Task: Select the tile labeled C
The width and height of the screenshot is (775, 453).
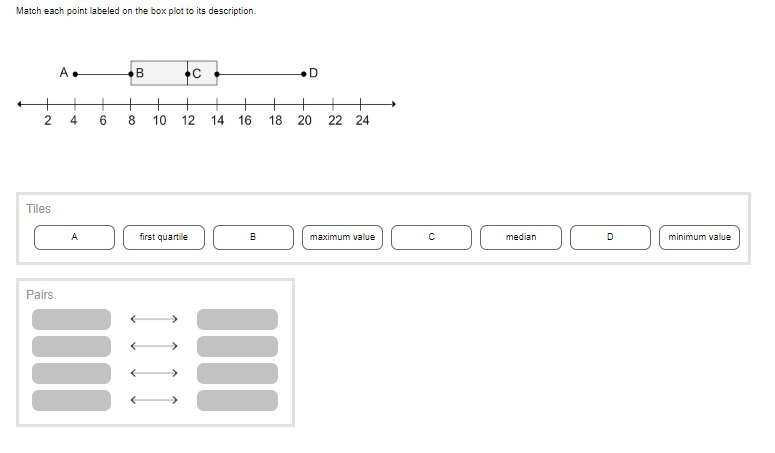Action: [x=431, y=237]
